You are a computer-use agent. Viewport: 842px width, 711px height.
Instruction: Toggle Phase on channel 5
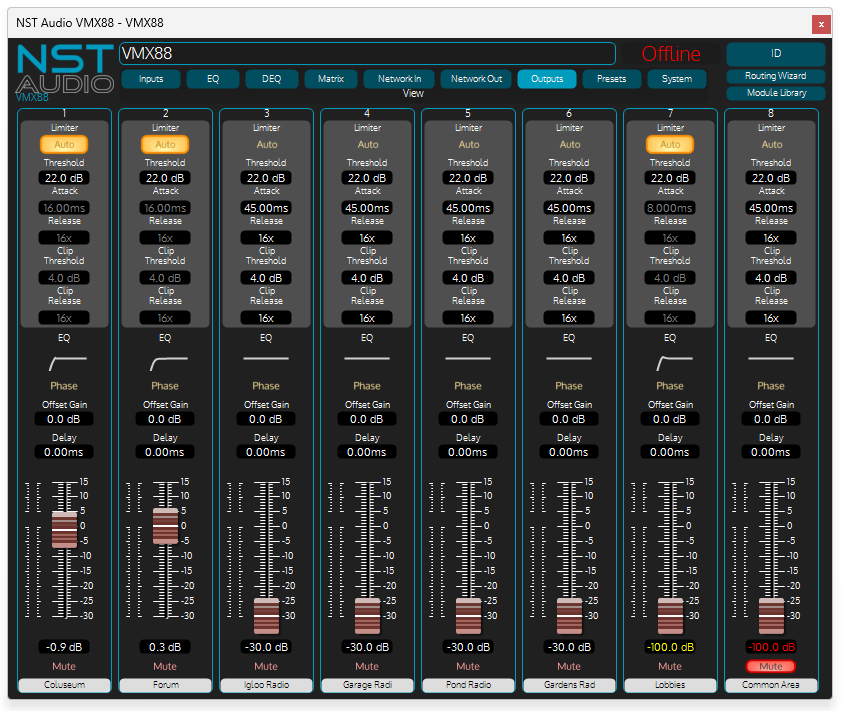tap(468, 386)
